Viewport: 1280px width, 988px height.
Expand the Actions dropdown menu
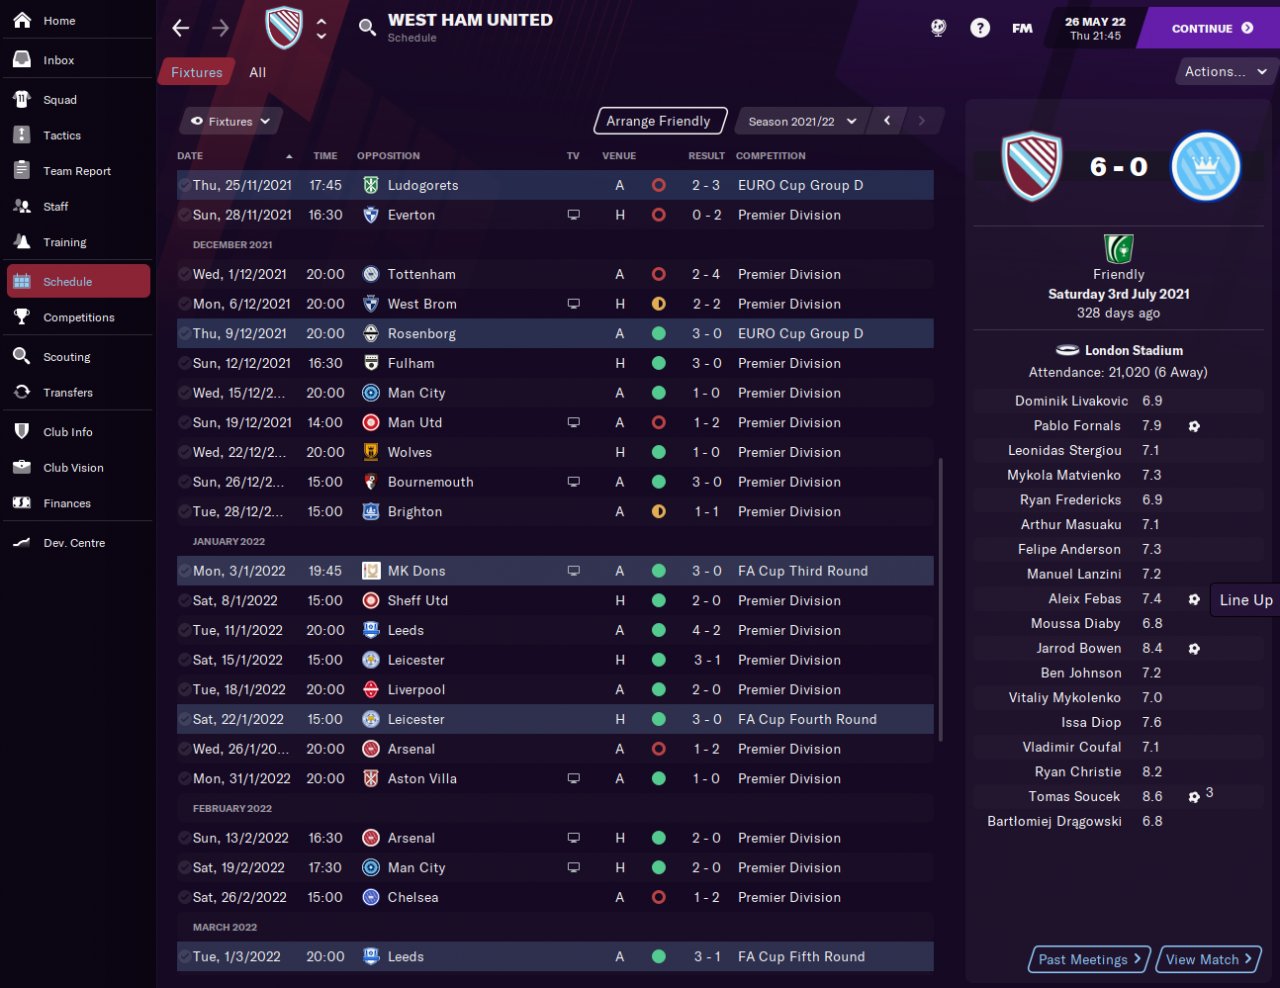[1225, 71]
